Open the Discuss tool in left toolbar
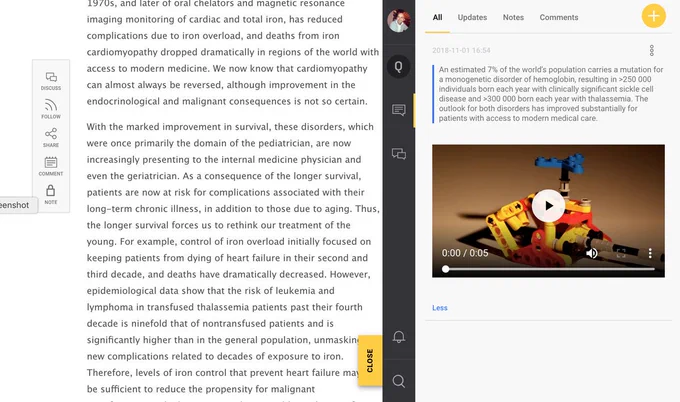Image resolution: width=680 pixels, height=402 pixels. point(51,81)
